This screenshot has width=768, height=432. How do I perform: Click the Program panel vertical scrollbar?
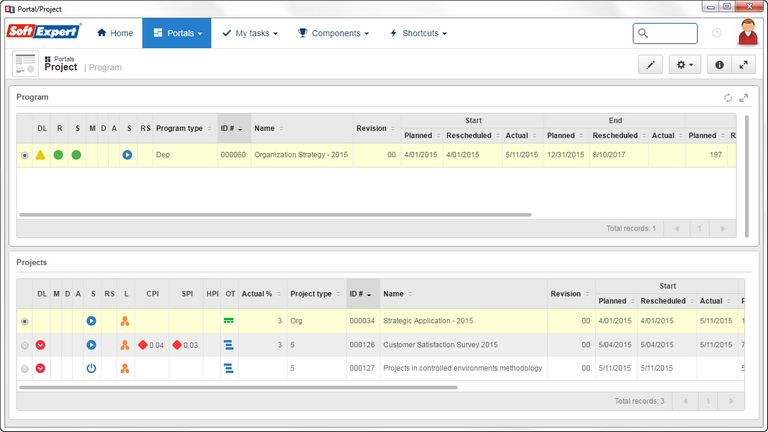[x=746, y=176]
